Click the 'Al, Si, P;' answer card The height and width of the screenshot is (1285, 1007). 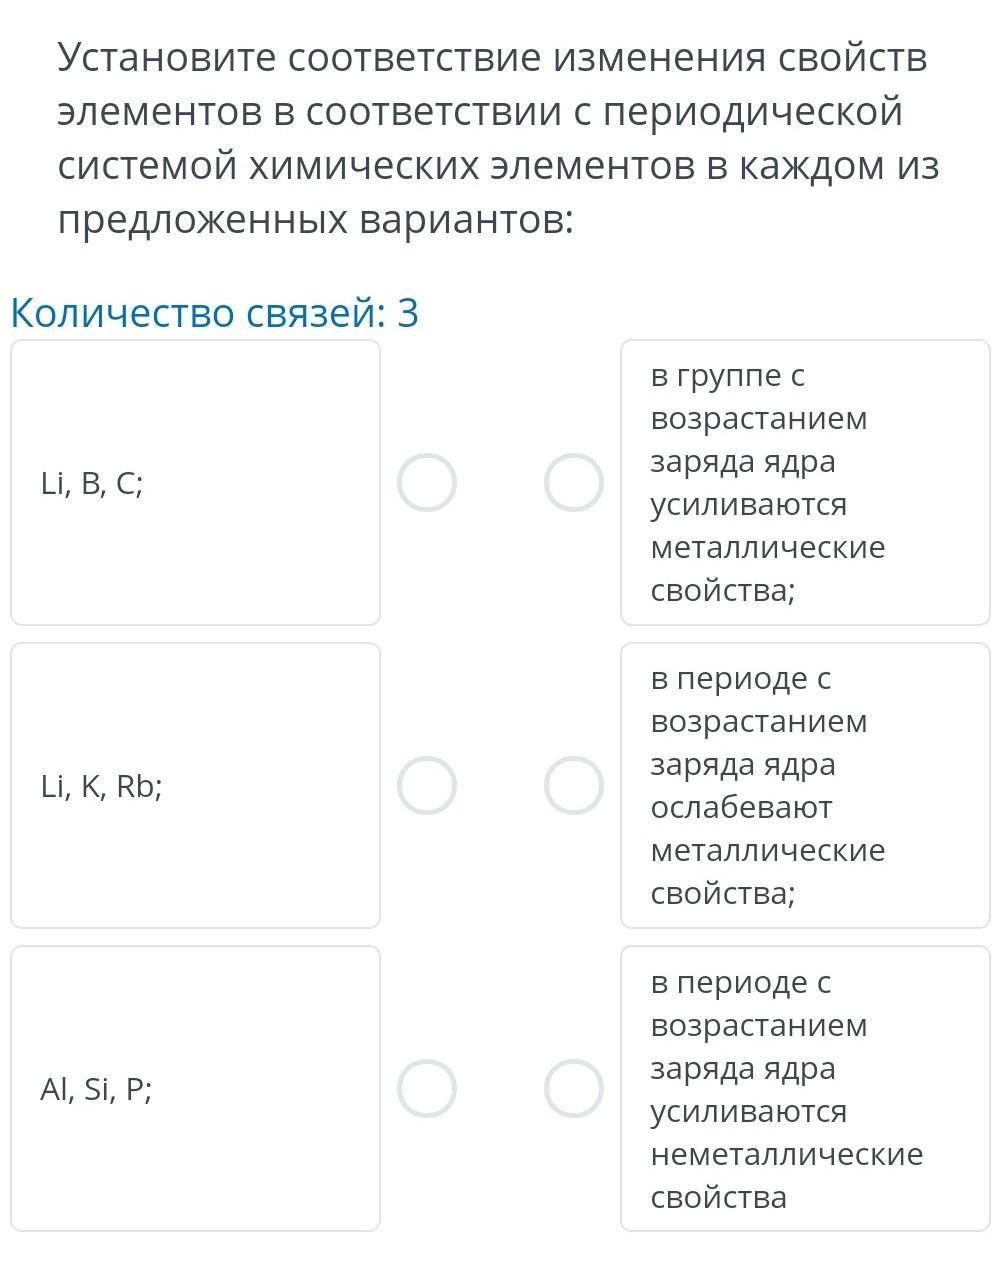tap(195, 1088)
